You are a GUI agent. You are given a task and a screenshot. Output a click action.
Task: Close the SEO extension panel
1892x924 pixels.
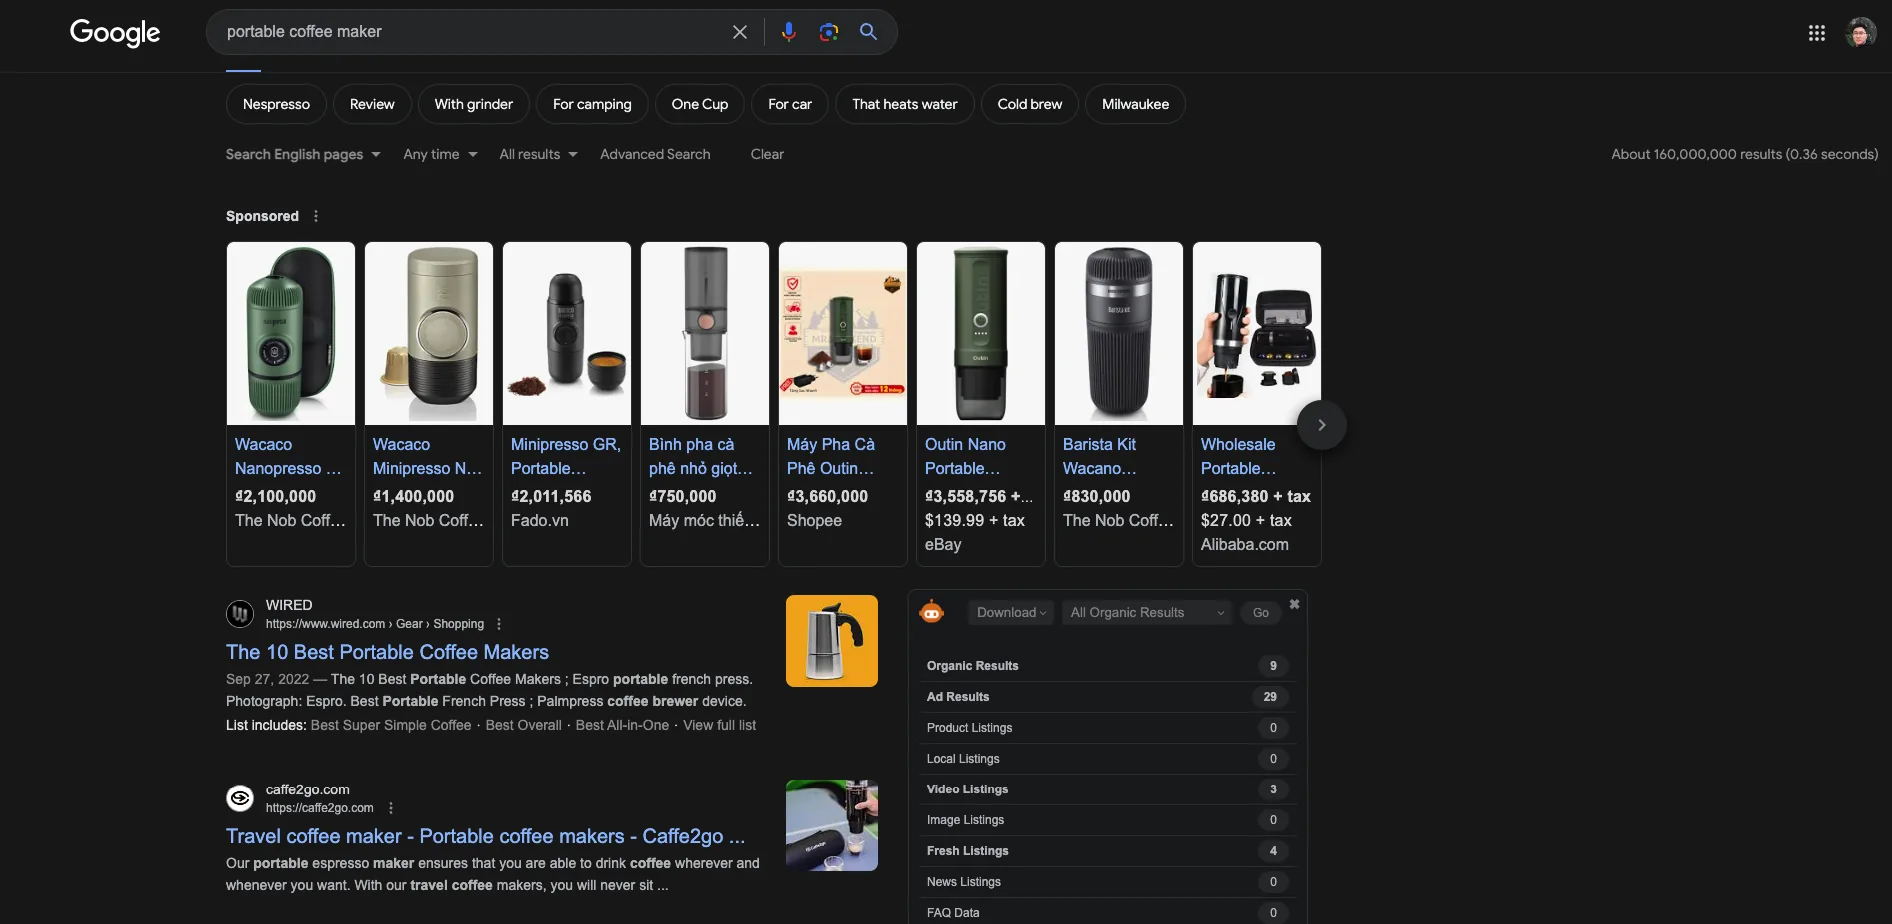click(x=1295, y=604)
